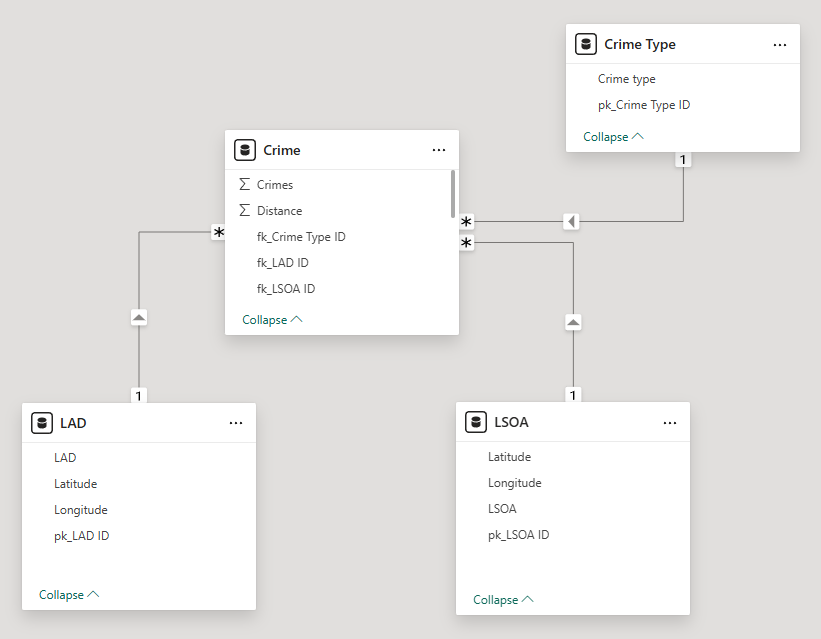Screen dimensions: 821x639
Task: Open the LSOA table ellipsis menu
Action: coord(669,423)
